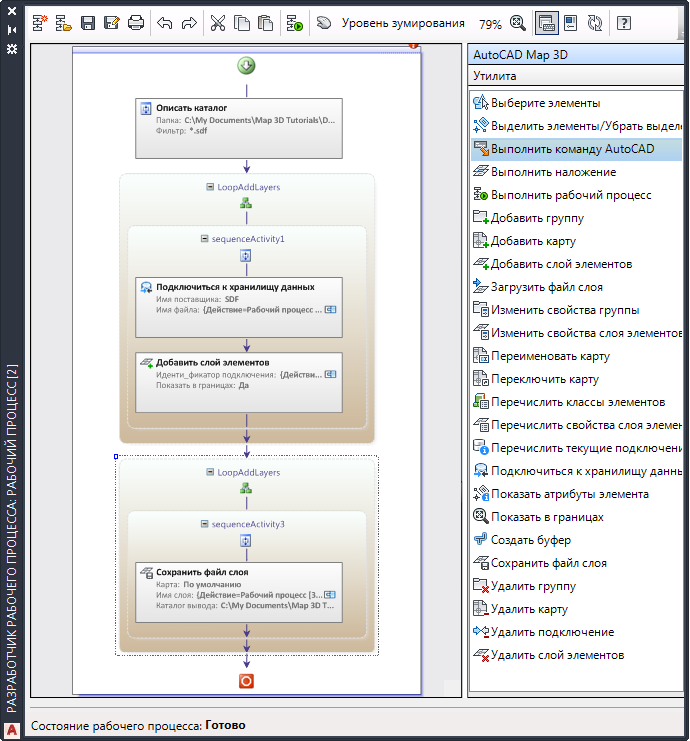Select 'Добавить слой элементов' activity in diagram
Image resolution: width=690 pixels, height=741 pixels.
pos(239,382)
